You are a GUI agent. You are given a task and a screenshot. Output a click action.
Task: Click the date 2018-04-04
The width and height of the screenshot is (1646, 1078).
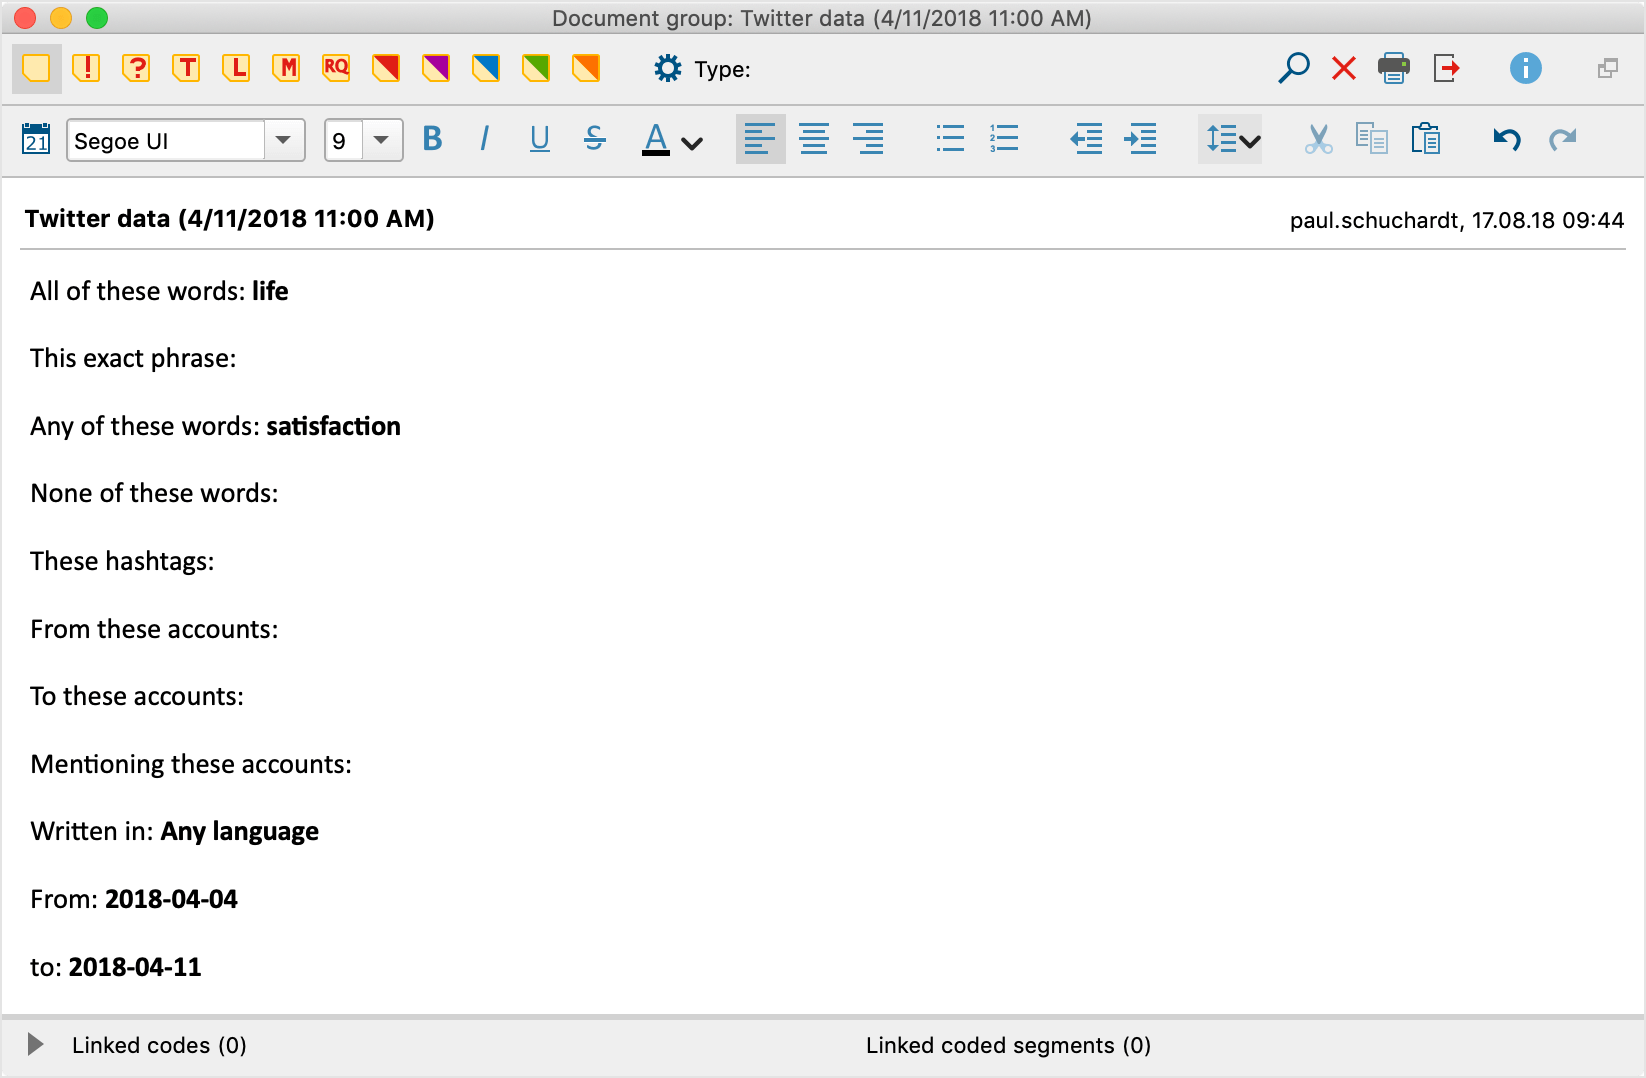pyautogui.click(x=171, y=899)
